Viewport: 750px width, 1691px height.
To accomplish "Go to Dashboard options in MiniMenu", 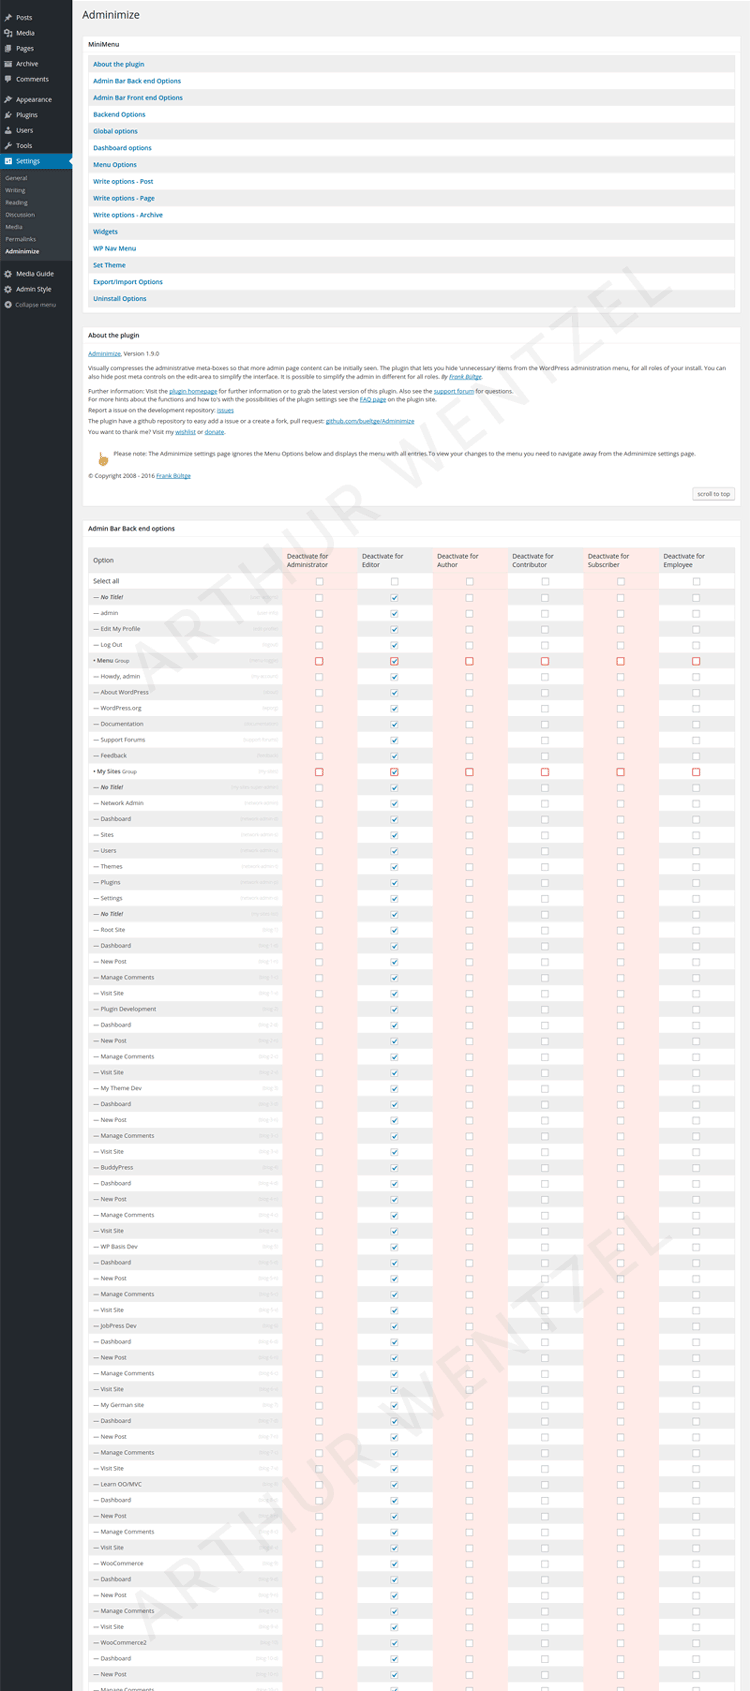I will [122, 148].
